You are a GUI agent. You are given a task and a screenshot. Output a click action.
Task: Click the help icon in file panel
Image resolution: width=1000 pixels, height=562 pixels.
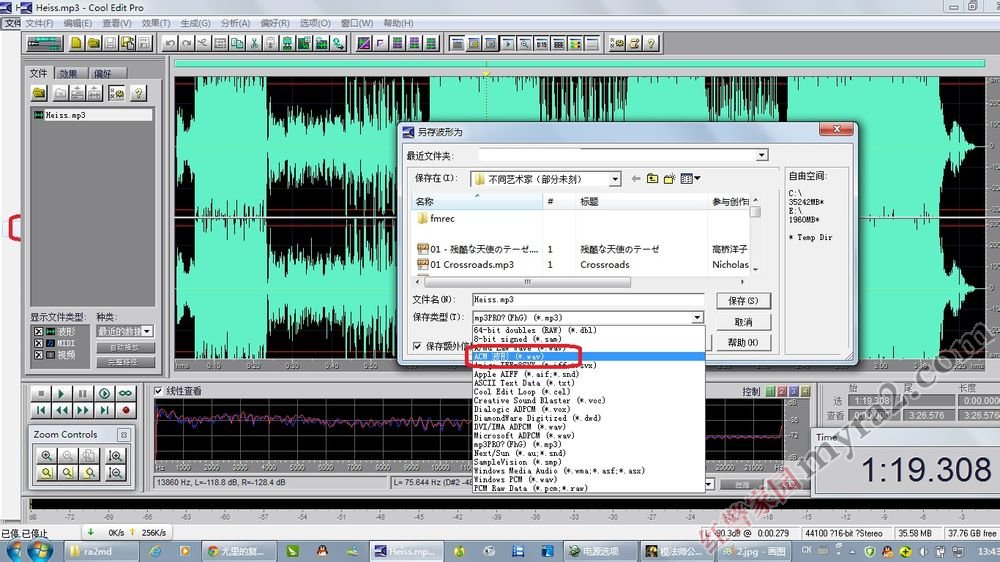[138, 93]
